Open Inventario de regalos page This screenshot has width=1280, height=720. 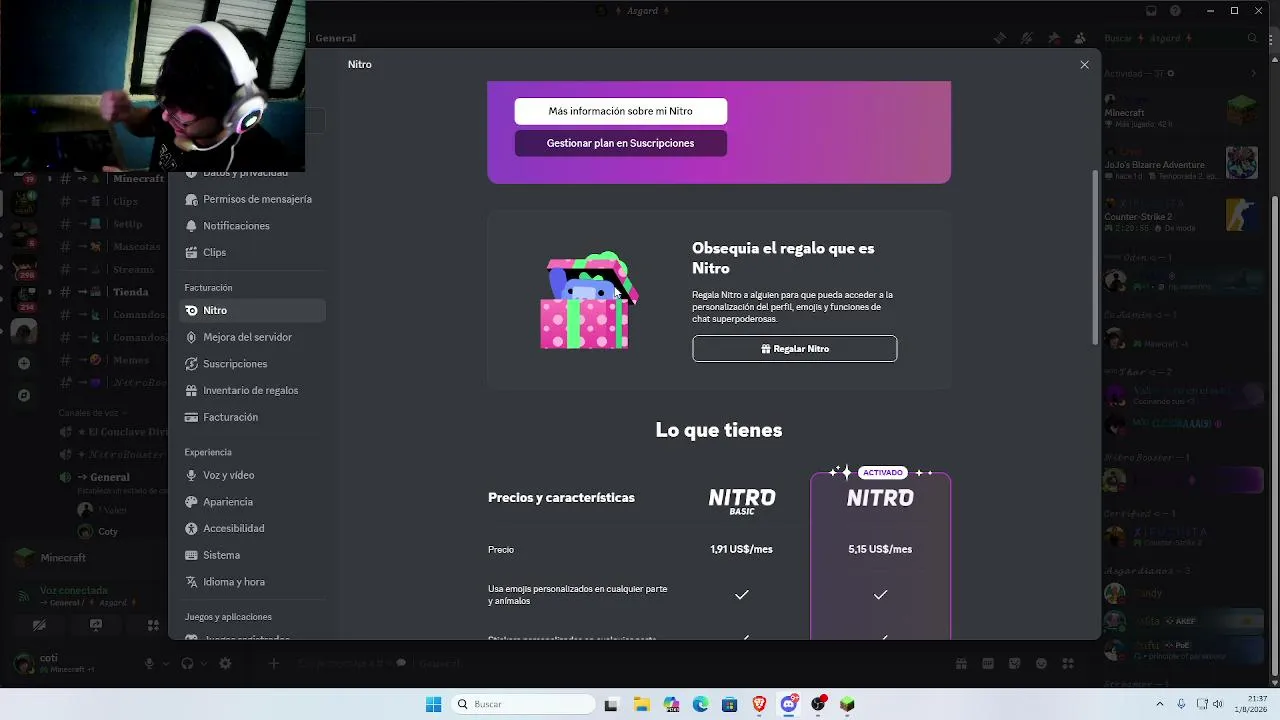(x=252, y=390)
